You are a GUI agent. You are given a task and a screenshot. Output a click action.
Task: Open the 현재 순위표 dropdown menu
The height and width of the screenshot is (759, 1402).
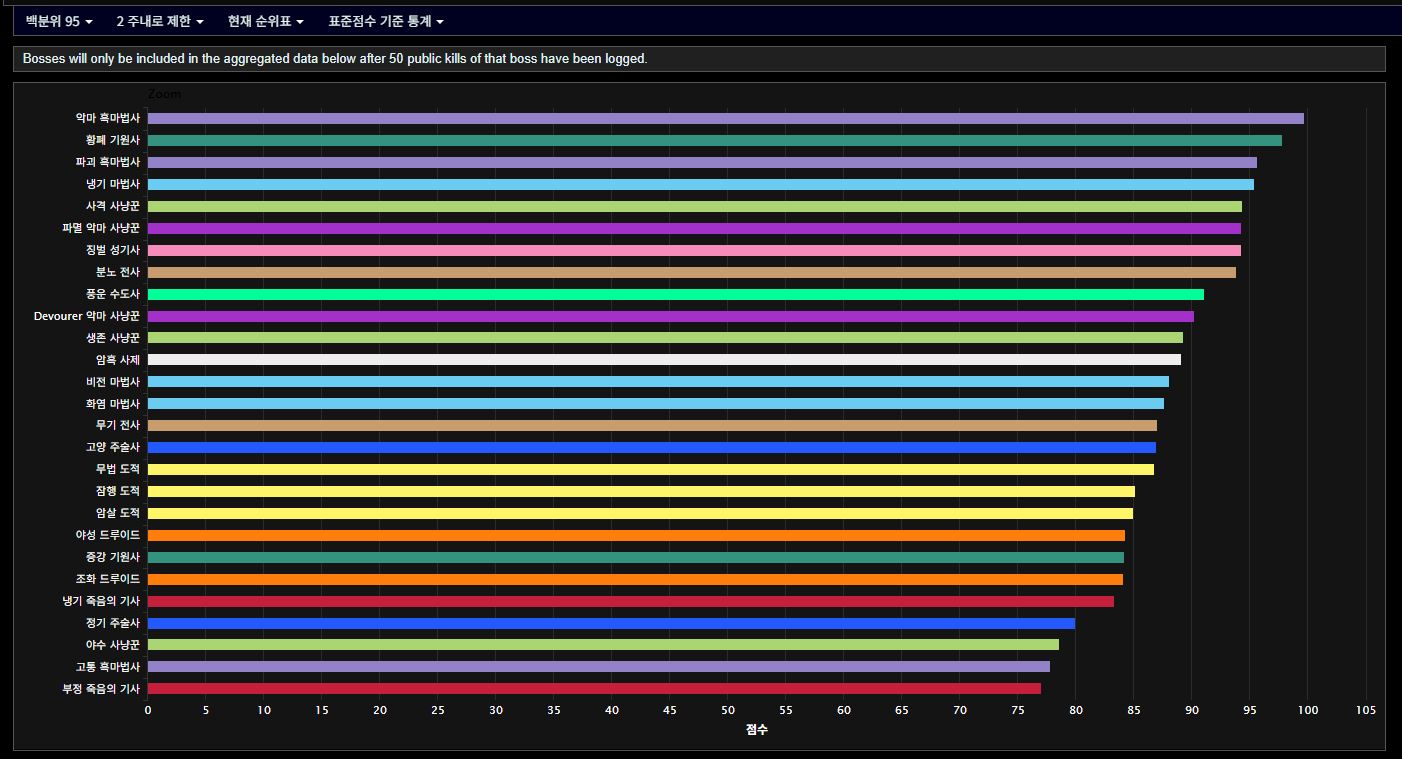[265, 21]
